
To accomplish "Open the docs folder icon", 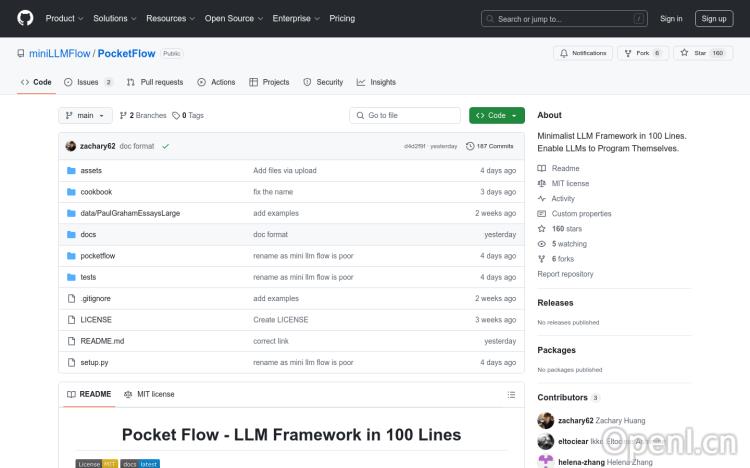I will 71,234.
